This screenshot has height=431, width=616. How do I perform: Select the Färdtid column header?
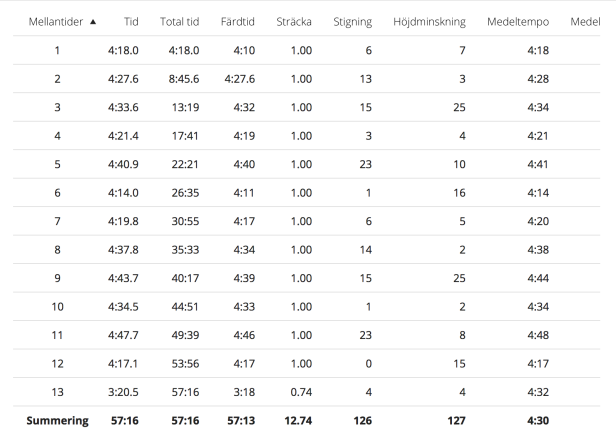tap(238, 22)
